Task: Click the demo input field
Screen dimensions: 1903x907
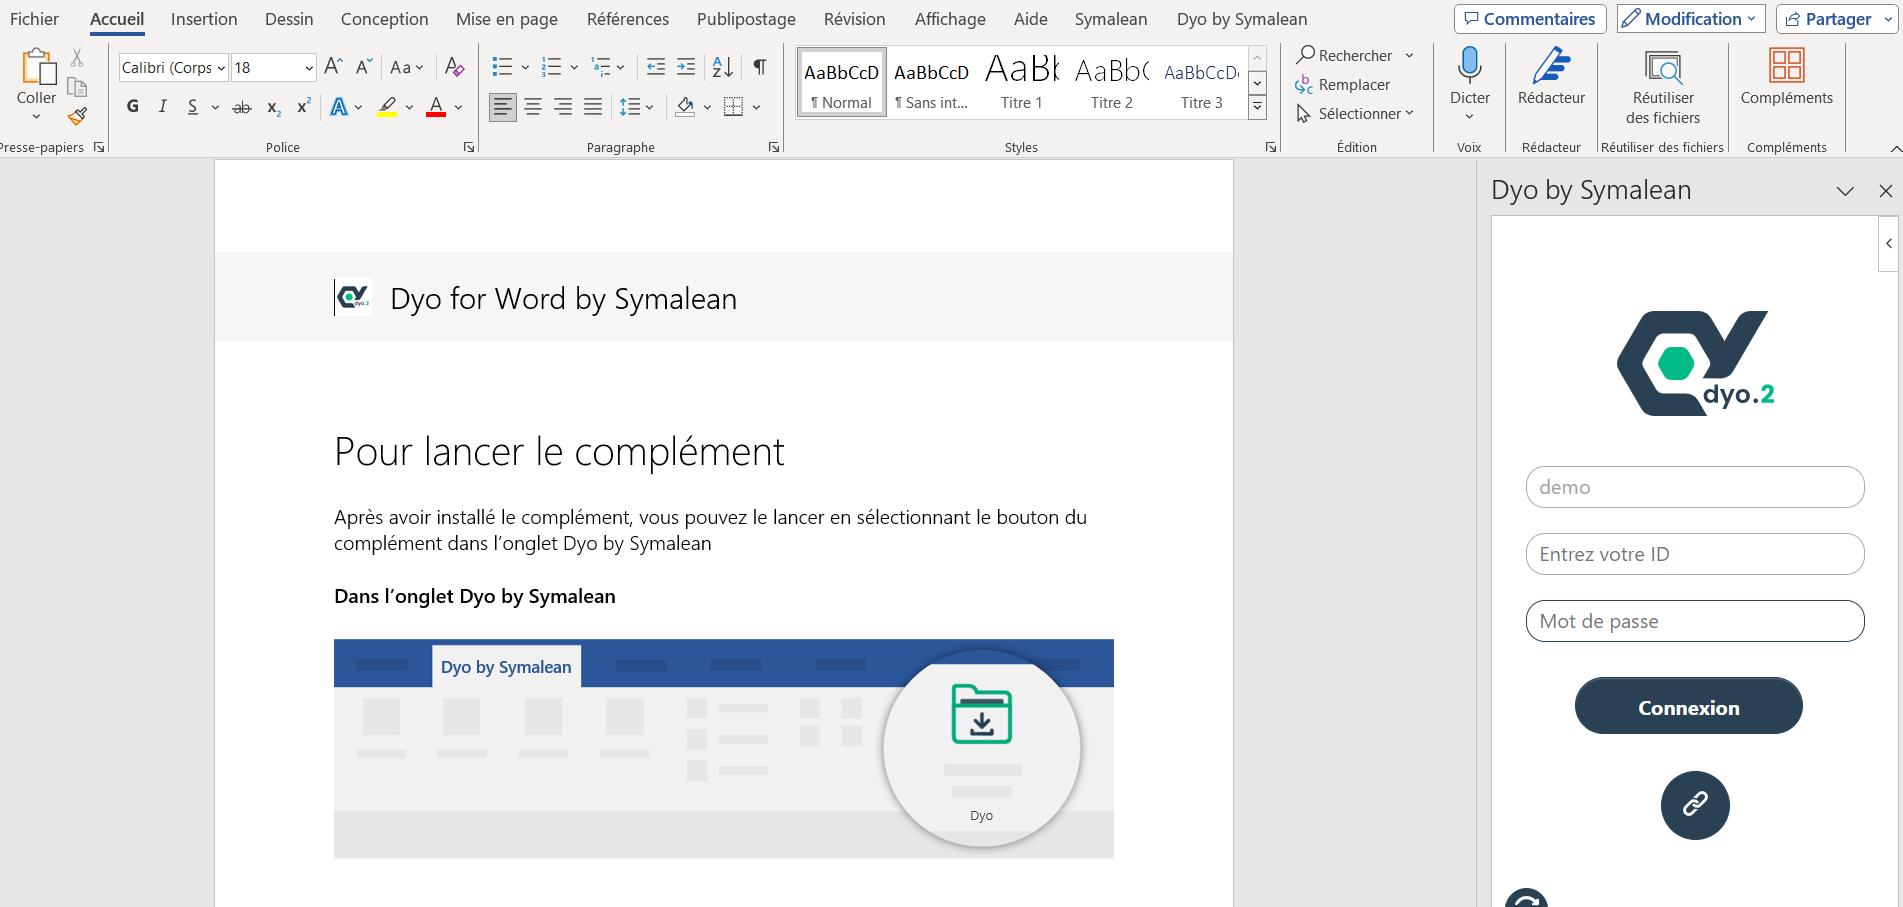Action: click(x=1695, y=487)
